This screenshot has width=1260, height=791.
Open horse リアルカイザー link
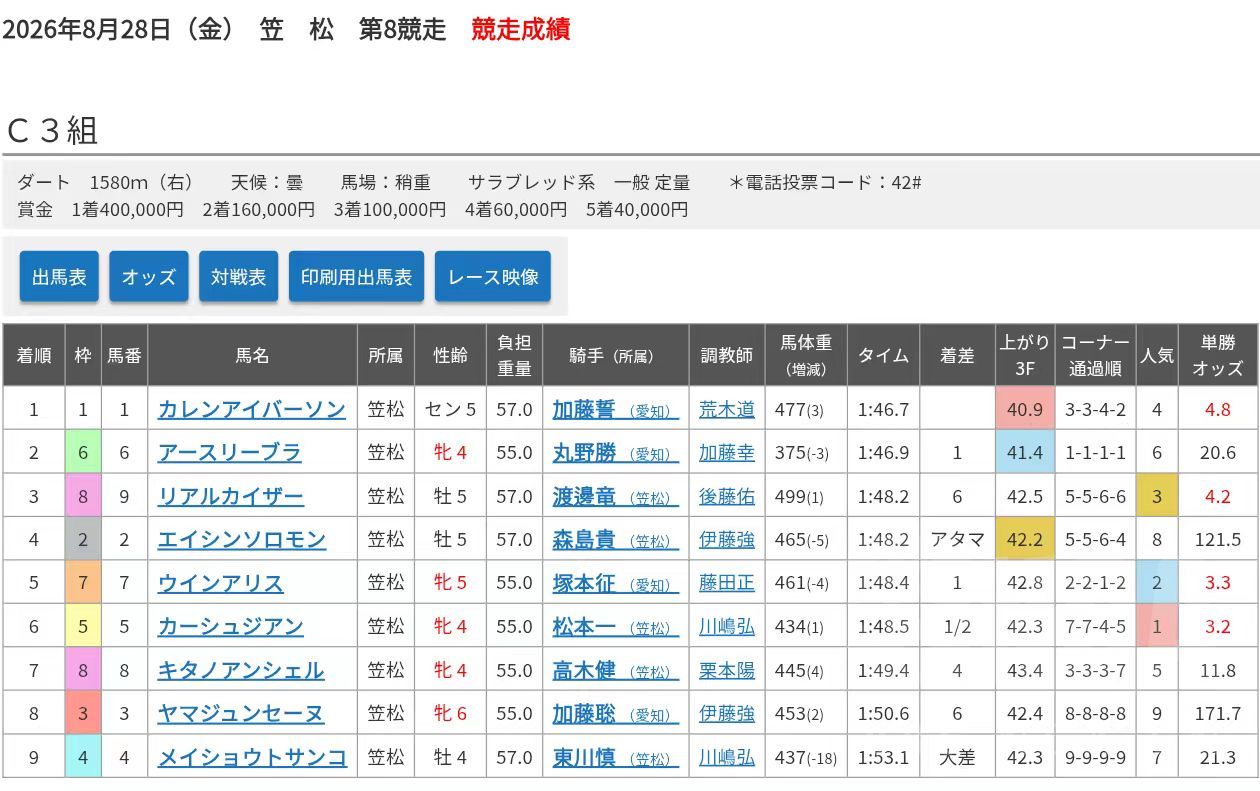coord(231,496)
